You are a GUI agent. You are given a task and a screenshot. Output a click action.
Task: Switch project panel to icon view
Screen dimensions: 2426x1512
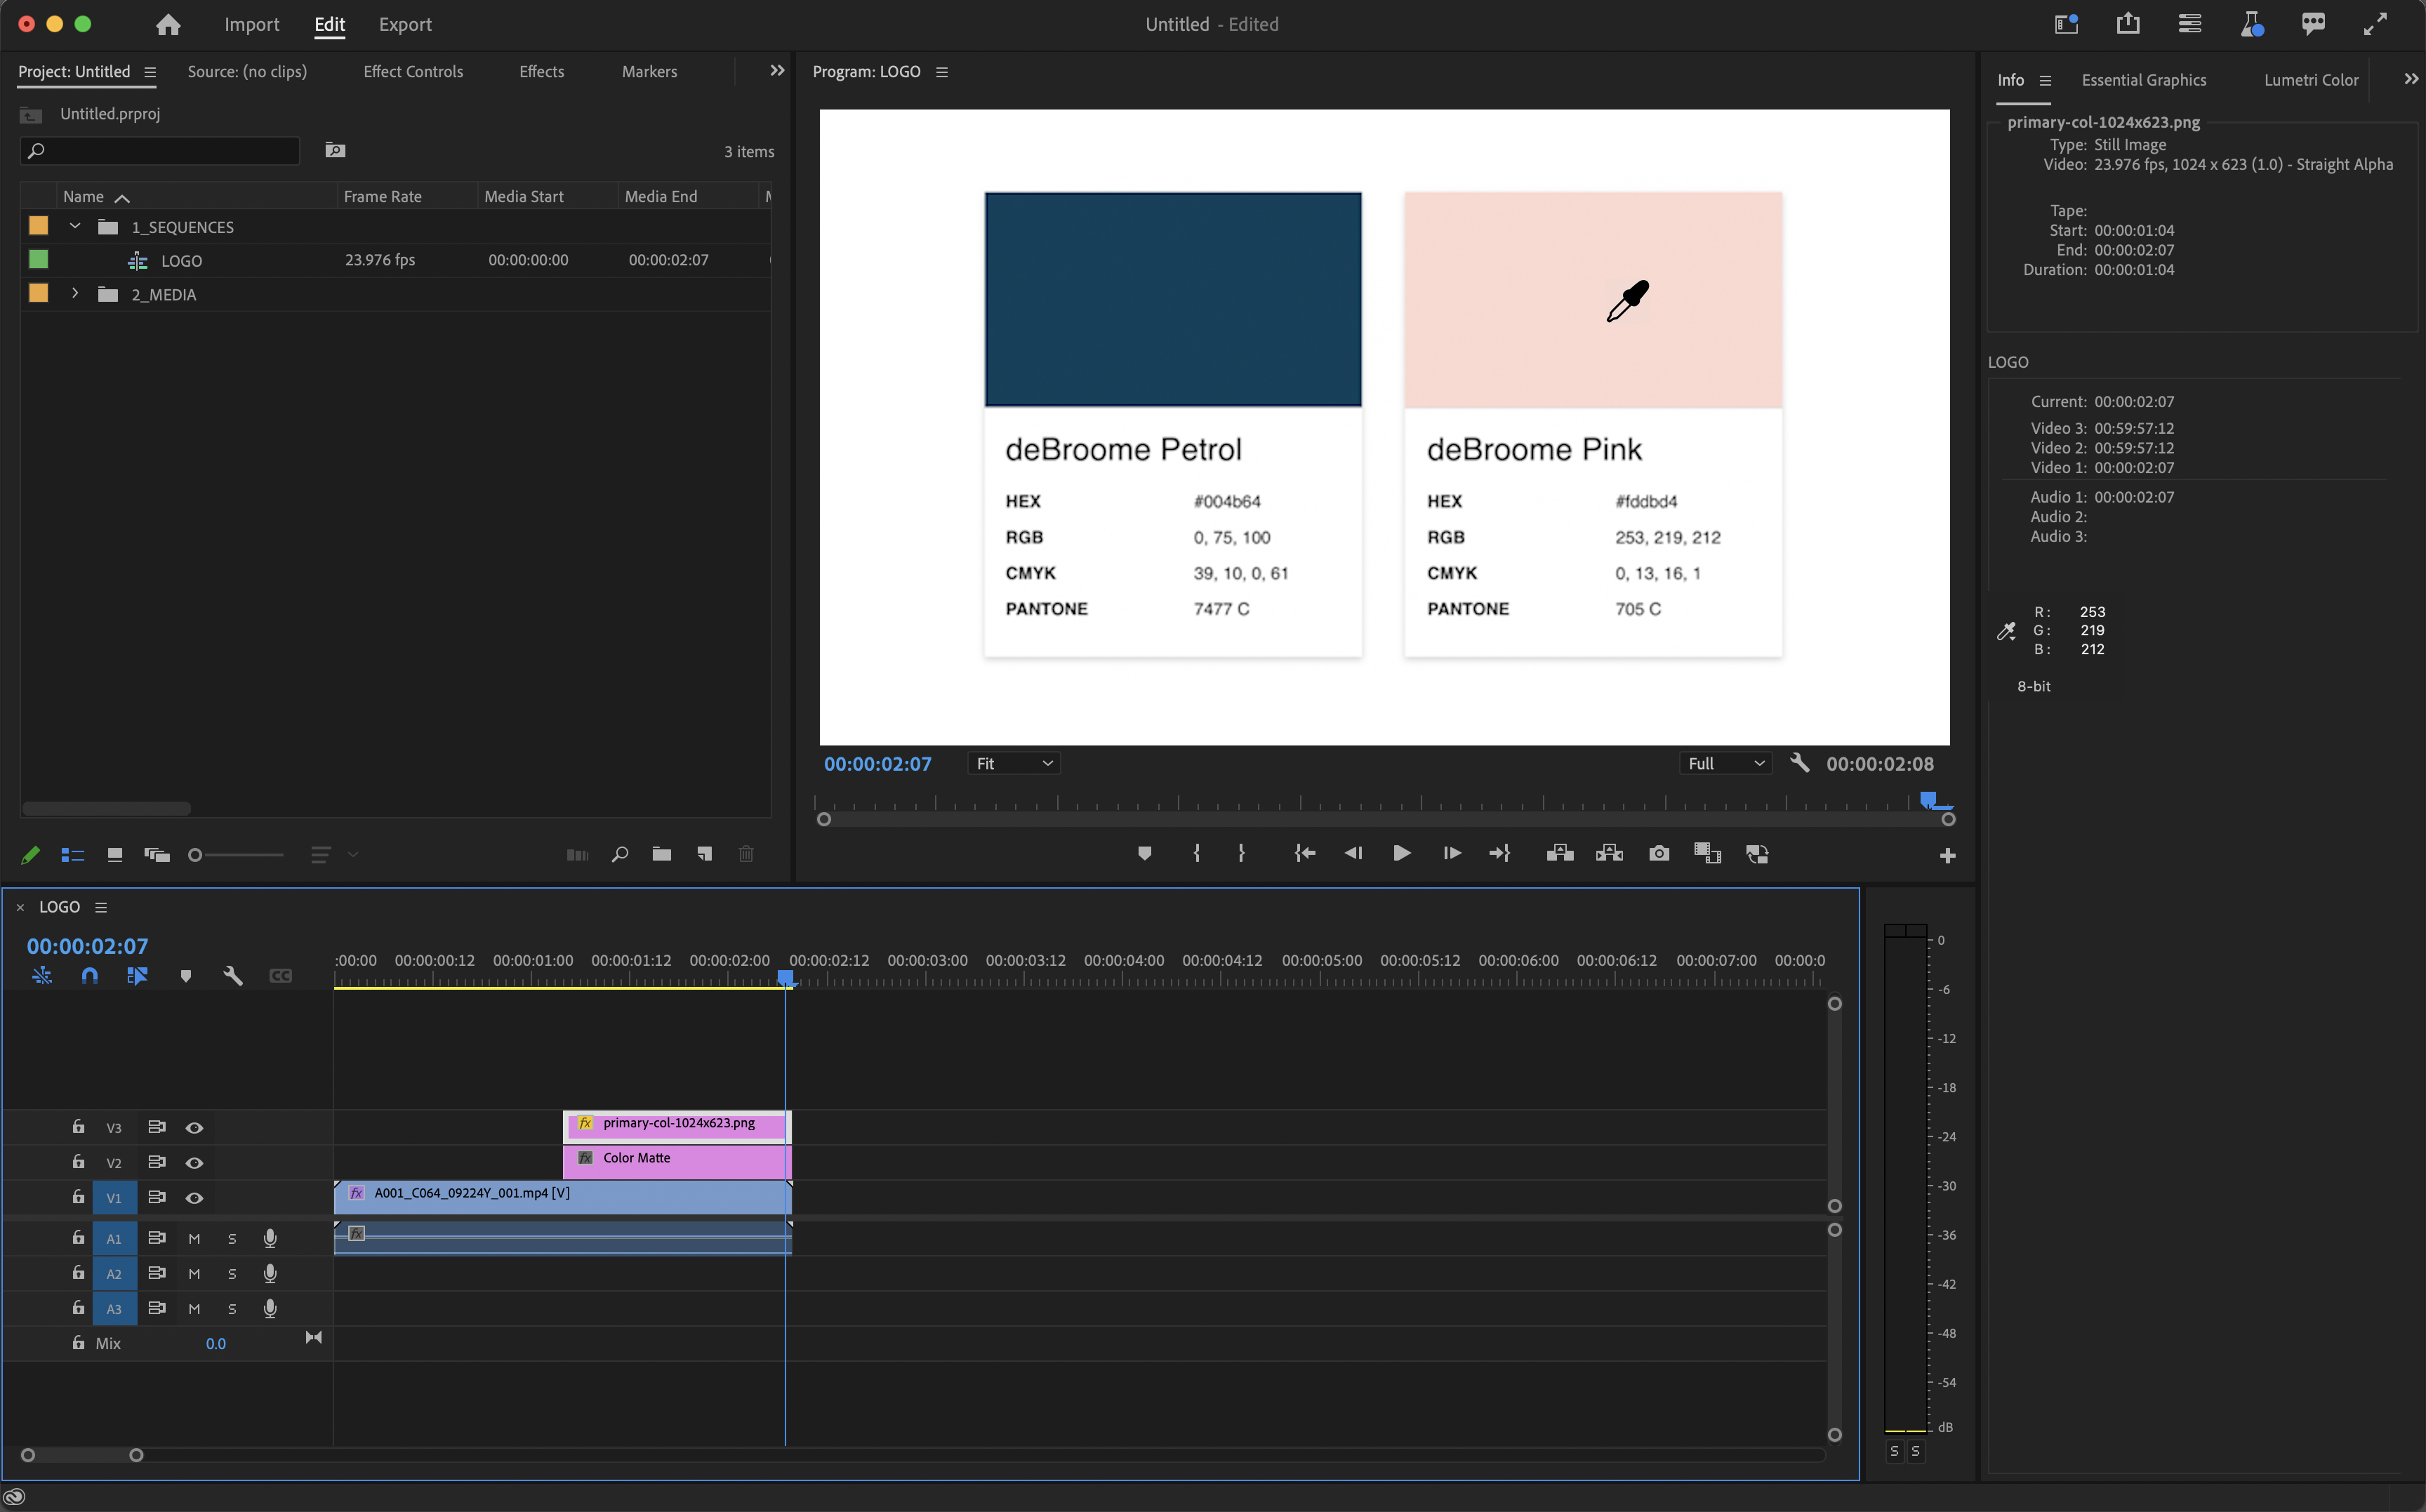(x=115, y=854)
